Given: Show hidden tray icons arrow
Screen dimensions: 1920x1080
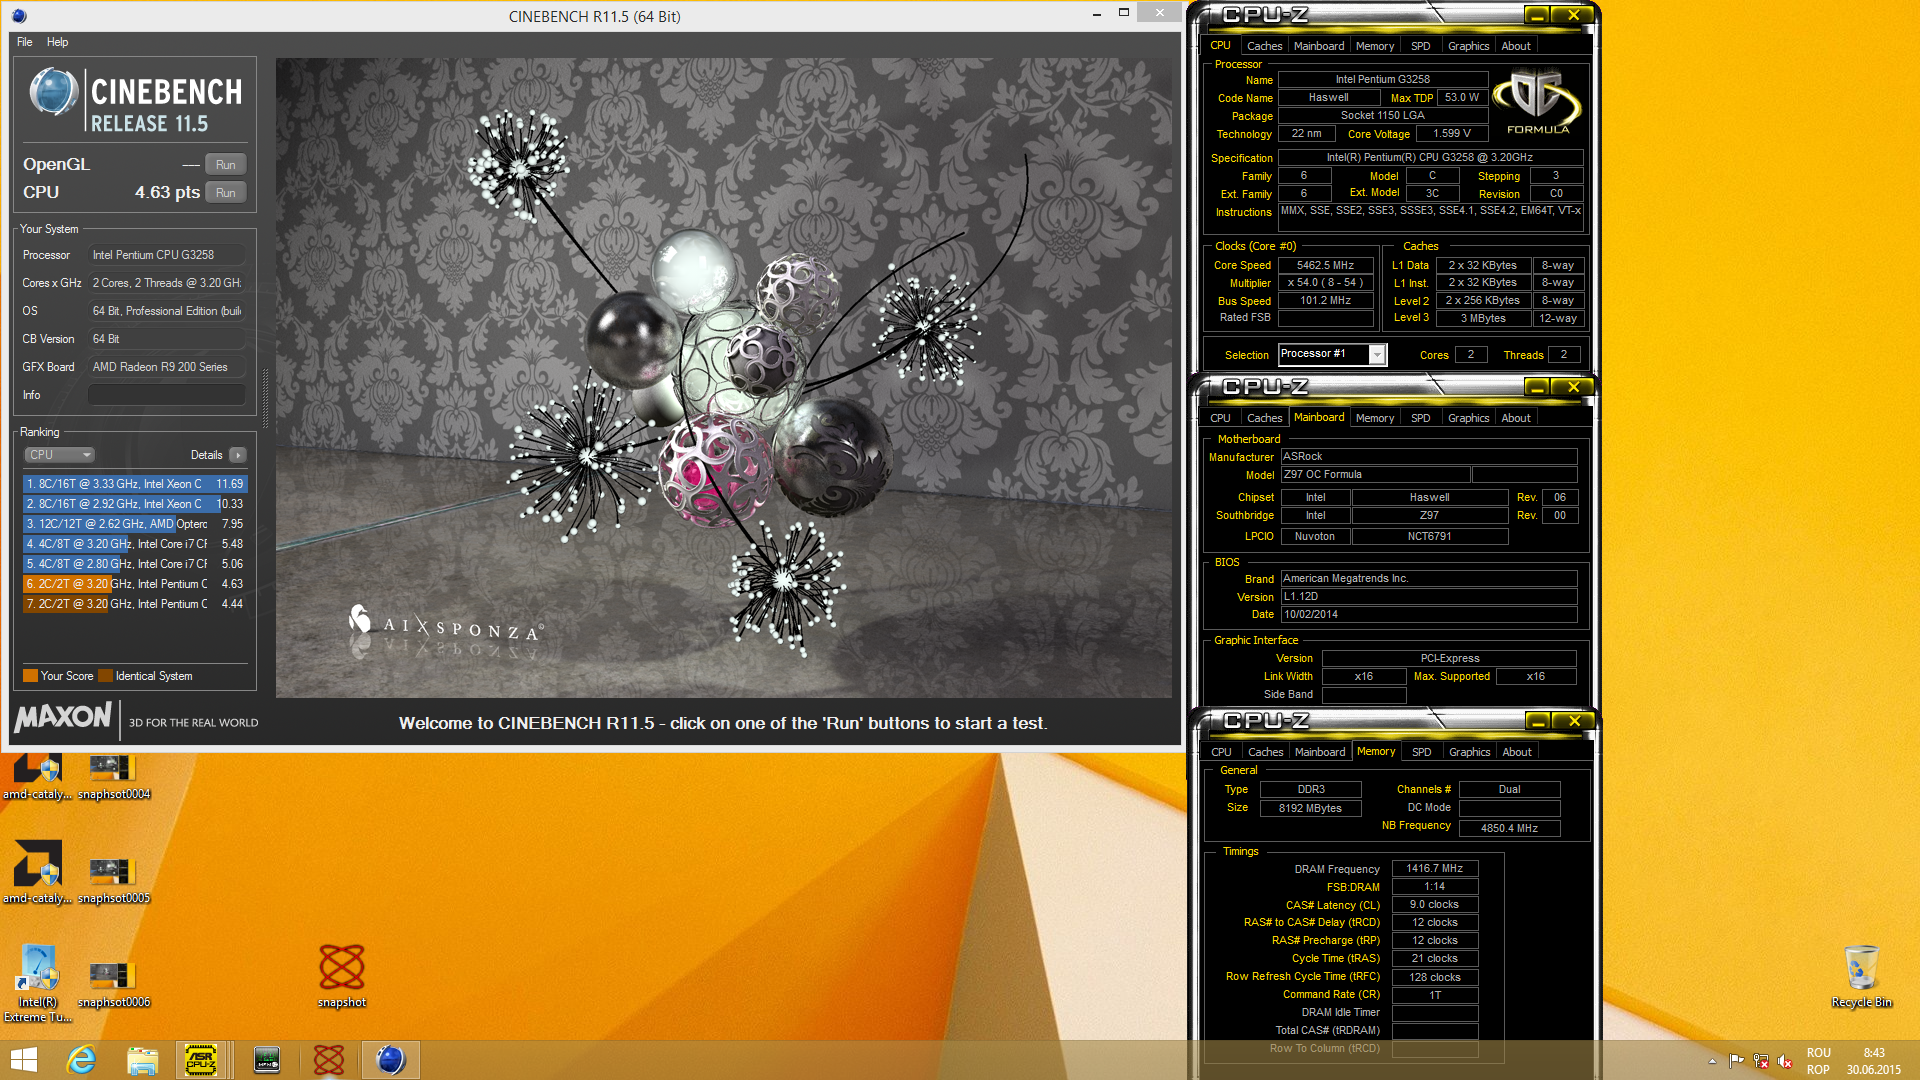Looking at the screenshot, I should pyautogui.click(x=1712, y=1061).
